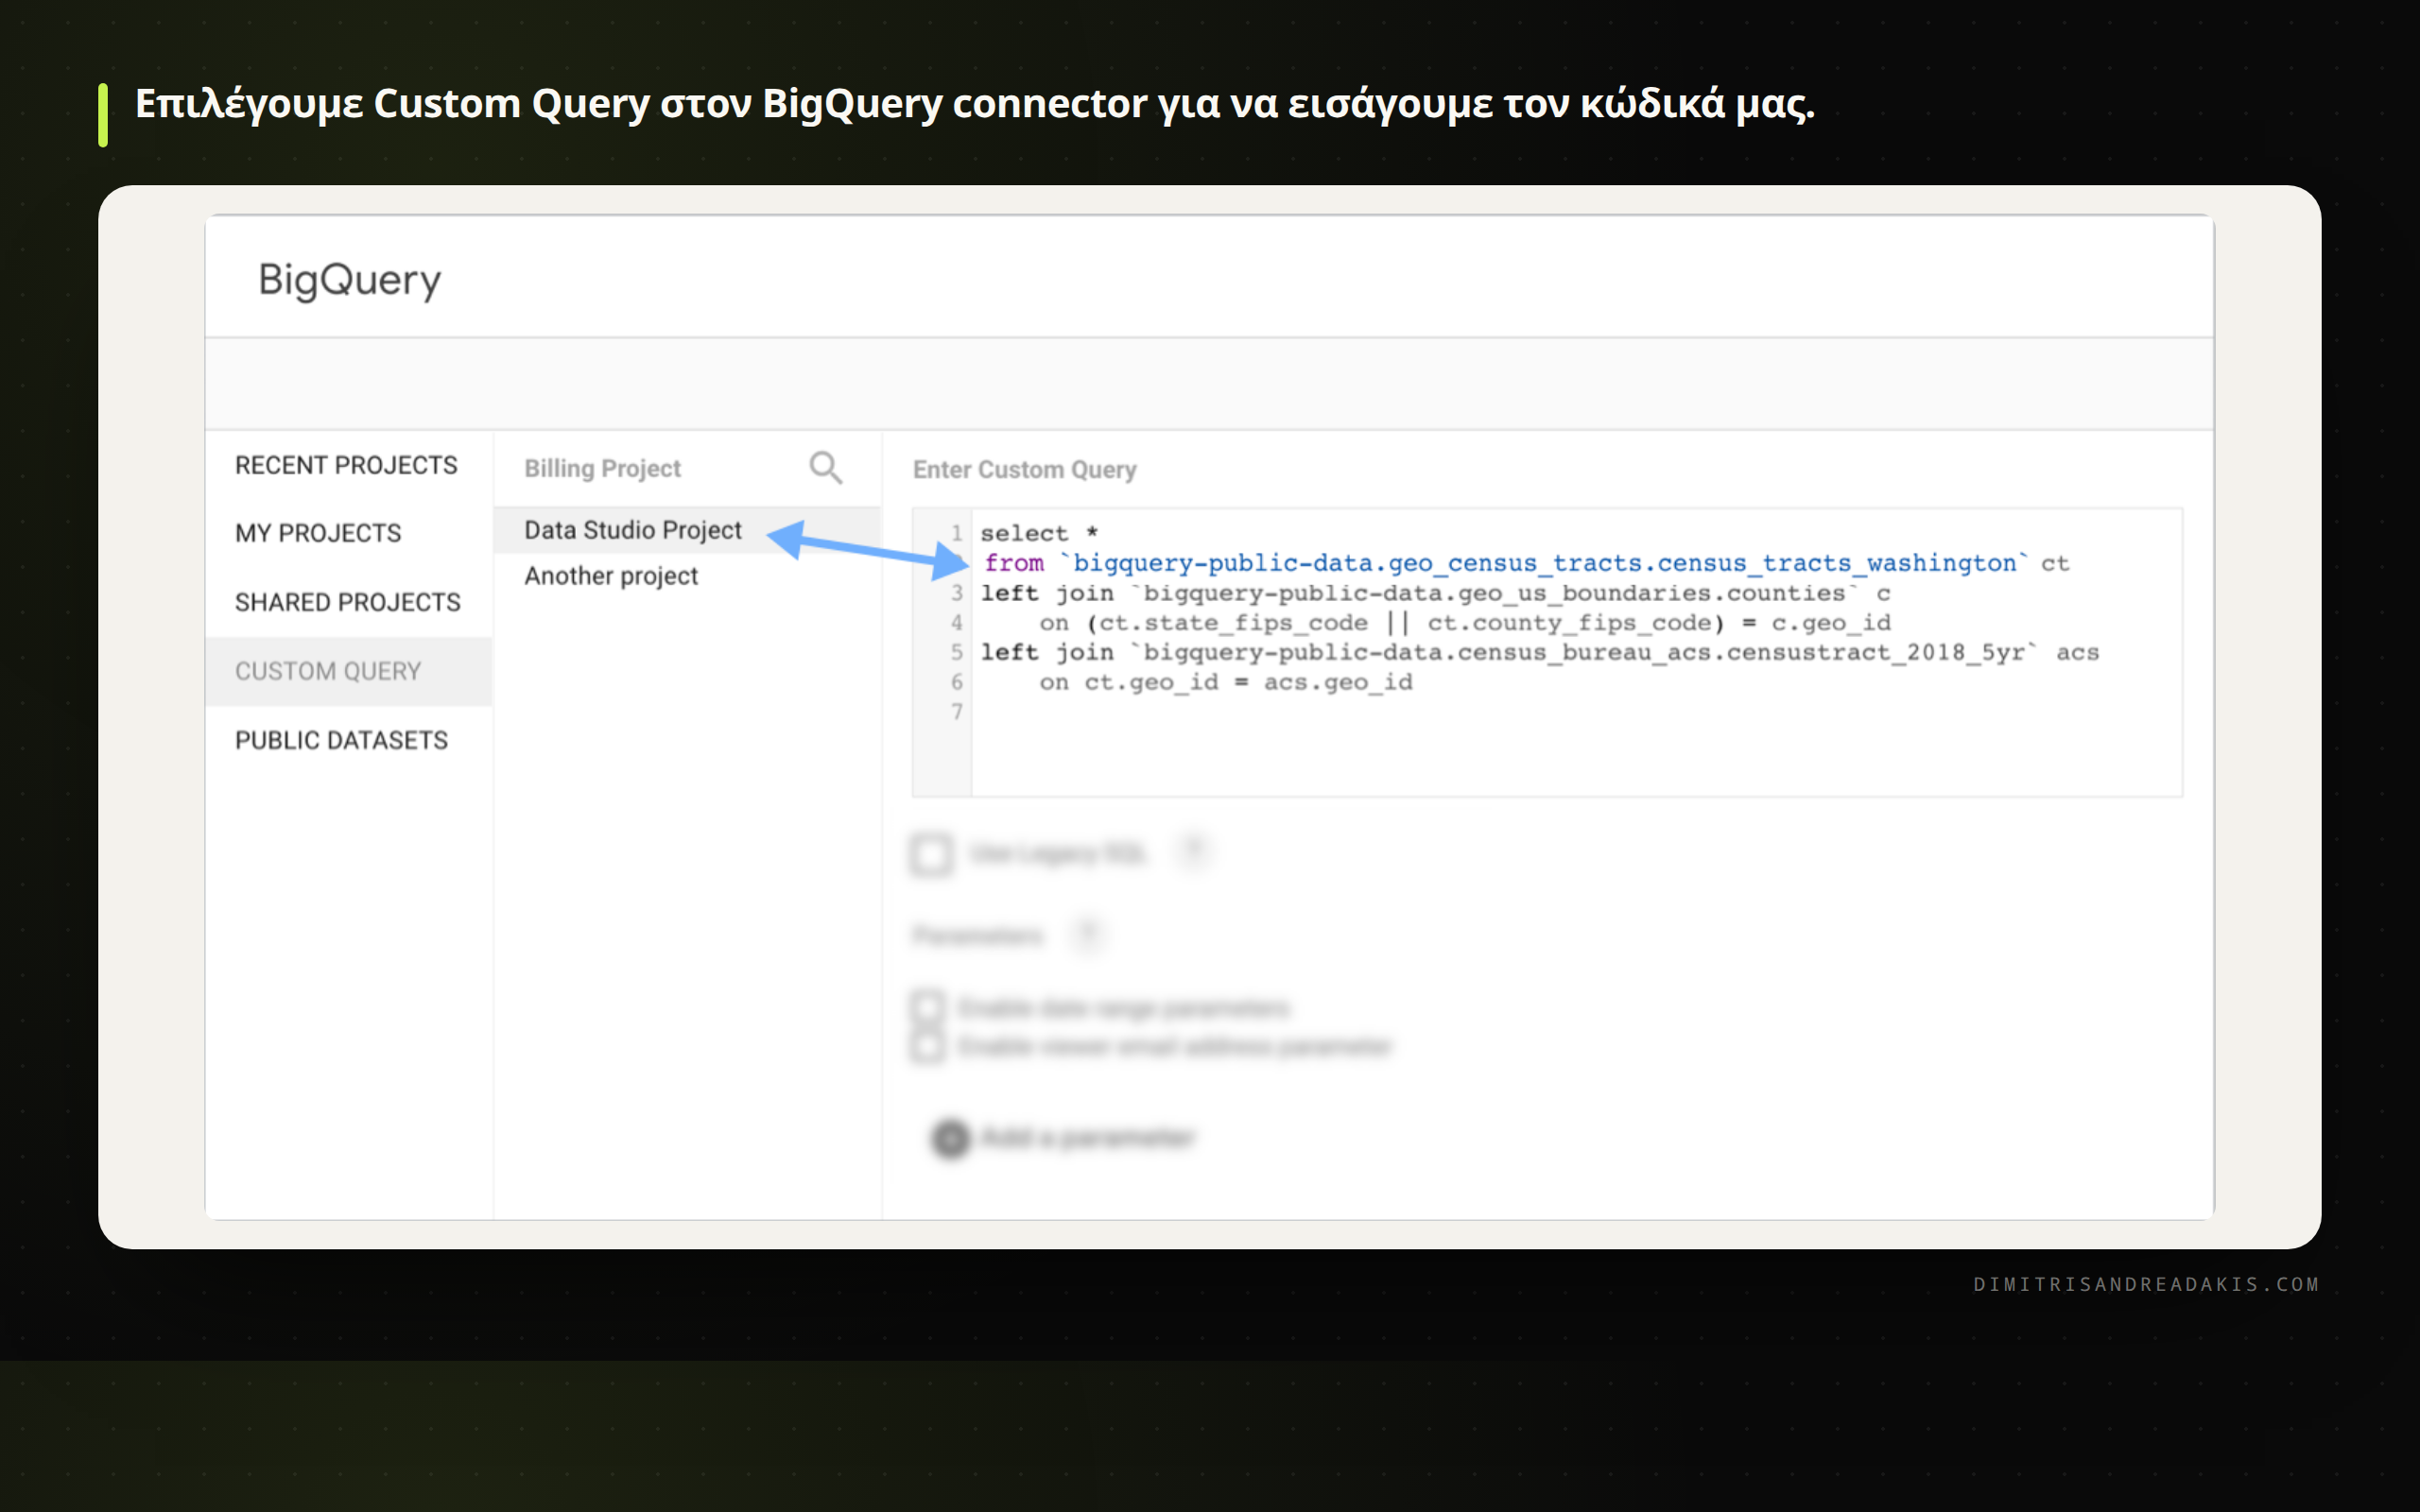This screenshot has width=2420, height=1512.
Task: Click the 'select *' query line
Action: 1039,533
